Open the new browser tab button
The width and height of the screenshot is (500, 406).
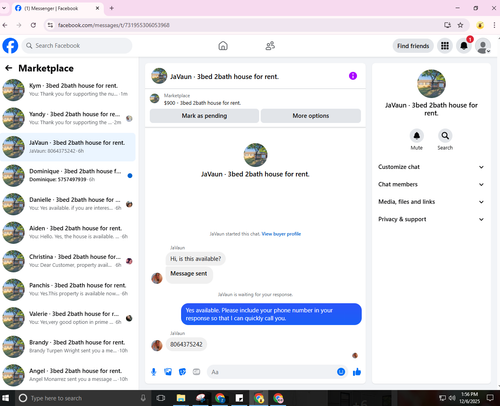(x=112, y=8)
